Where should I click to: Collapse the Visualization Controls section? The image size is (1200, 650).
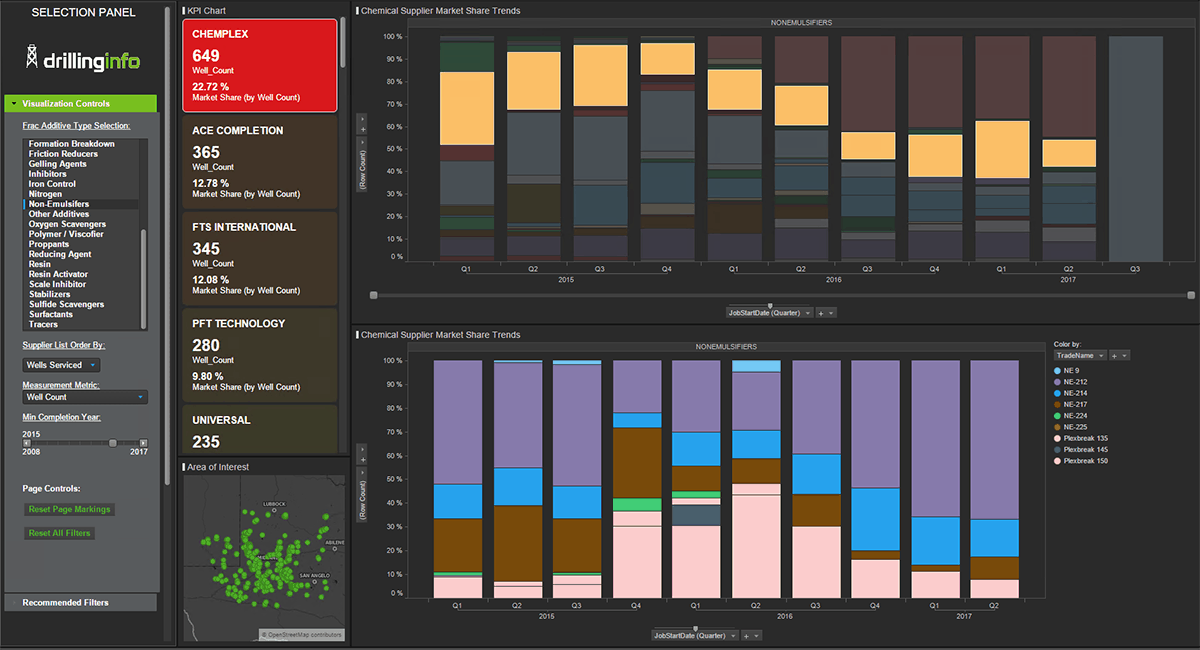13,104
